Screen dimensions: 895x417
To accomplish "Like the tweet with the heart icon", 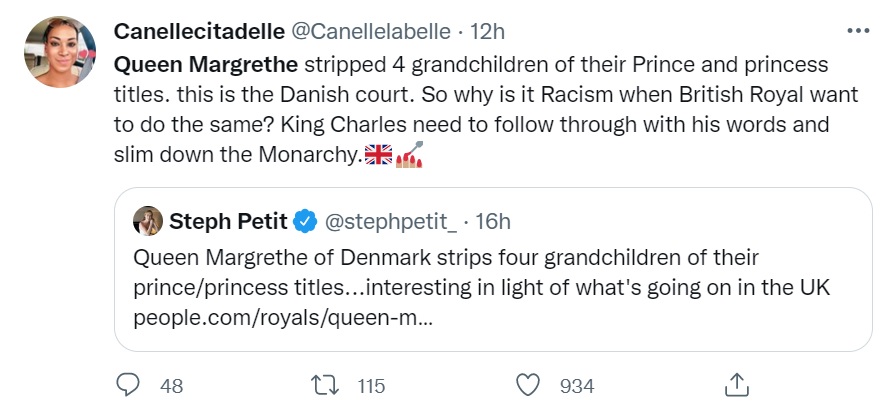I will pos(530,385).
